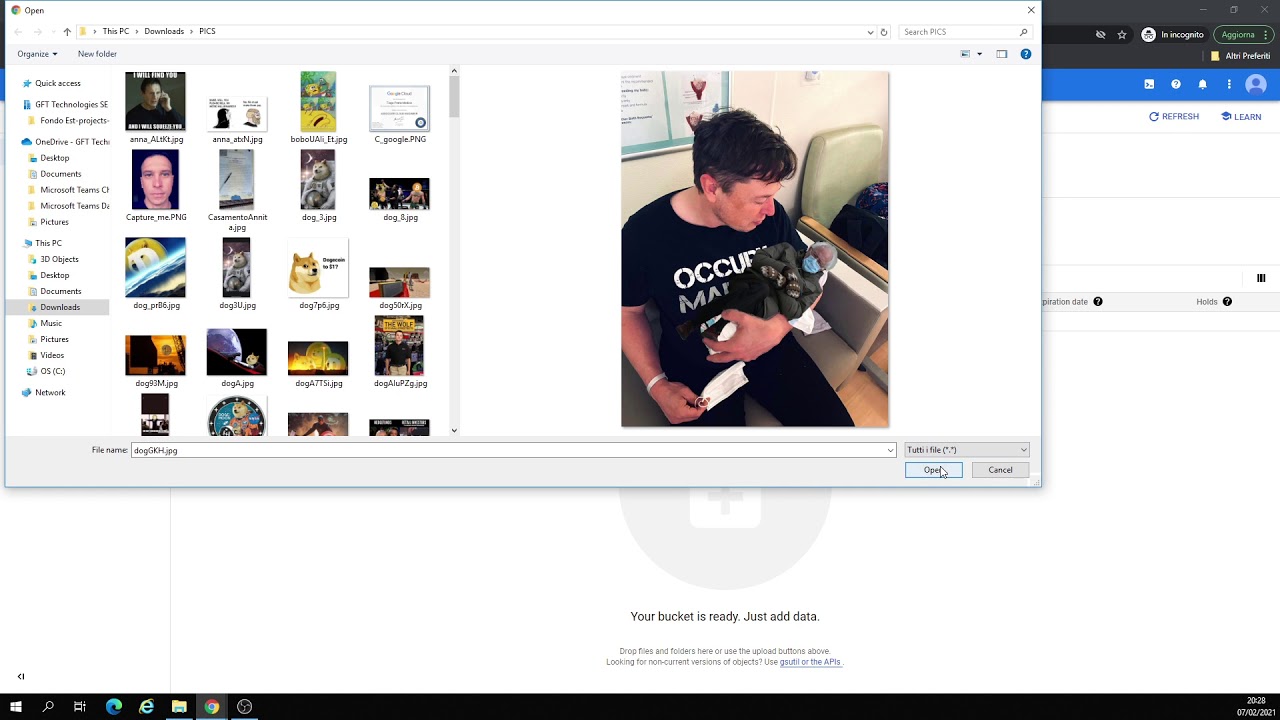The width and height of the screenshot is (1280, 720).
Task: Click the column display options icon
Action: pos(1261,278)
